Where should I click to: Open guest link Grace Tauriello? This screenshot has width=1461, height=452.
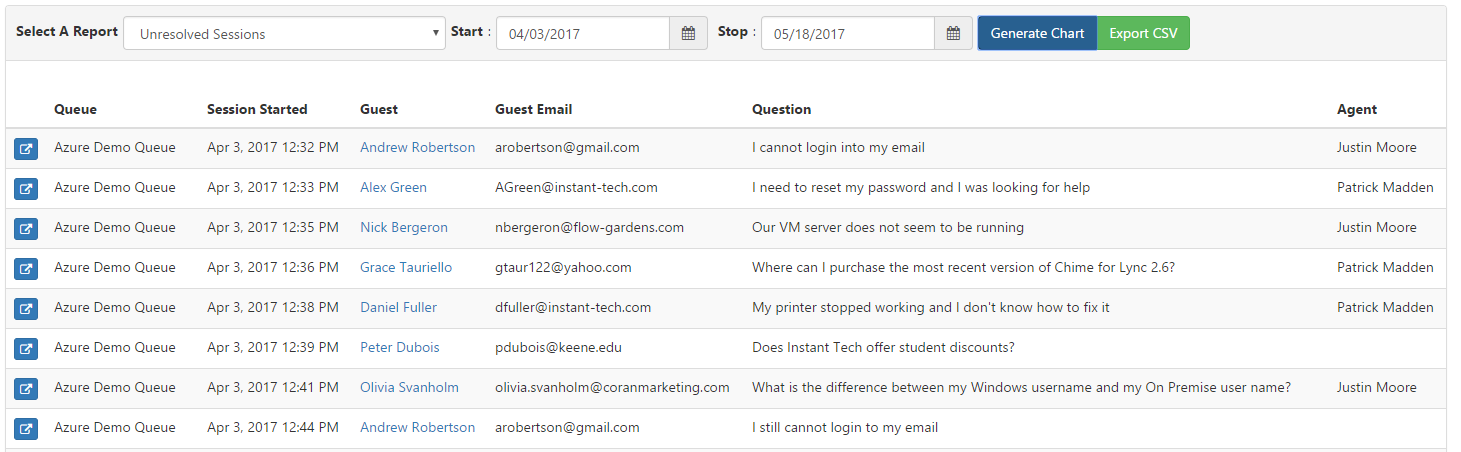[406, 267]
